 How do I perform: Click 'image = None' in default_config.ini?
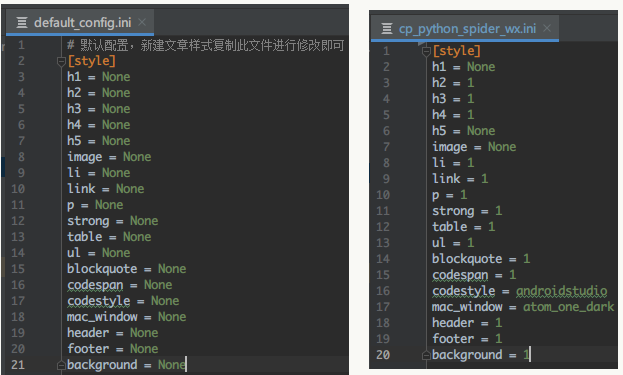(109, 157)
